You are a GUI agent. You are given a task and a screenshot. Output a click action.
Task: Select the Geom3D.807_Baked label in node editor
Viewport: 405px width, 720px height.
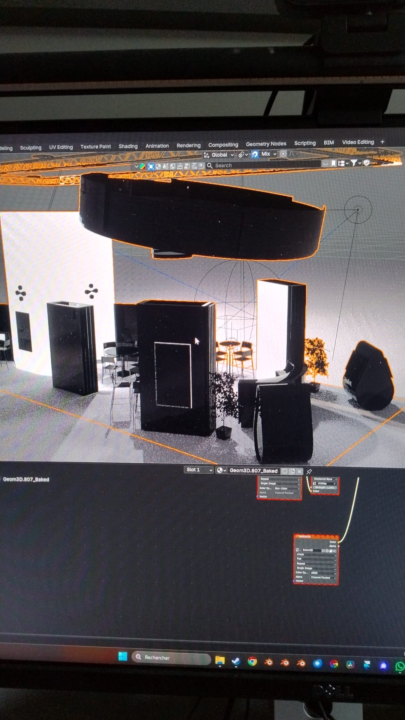click(x=26, y=479)
